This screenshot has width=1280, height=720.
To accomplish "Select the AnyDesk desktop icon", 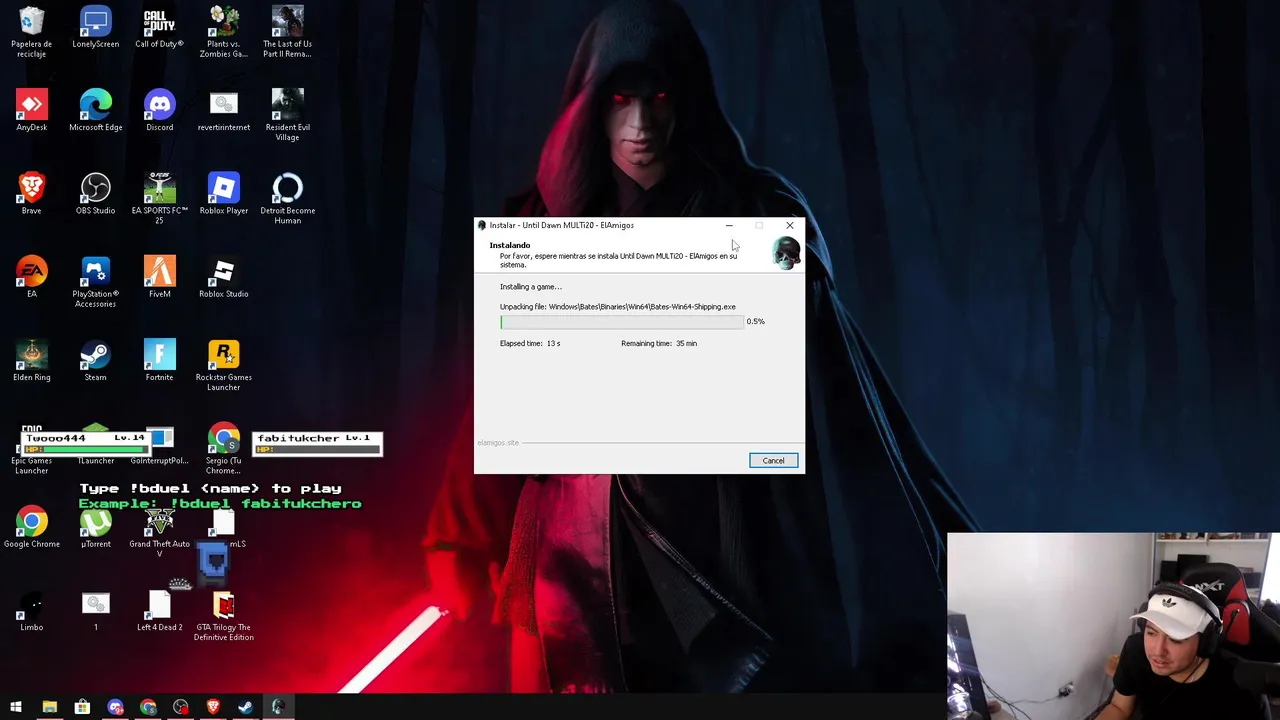I will pos(32,111).
